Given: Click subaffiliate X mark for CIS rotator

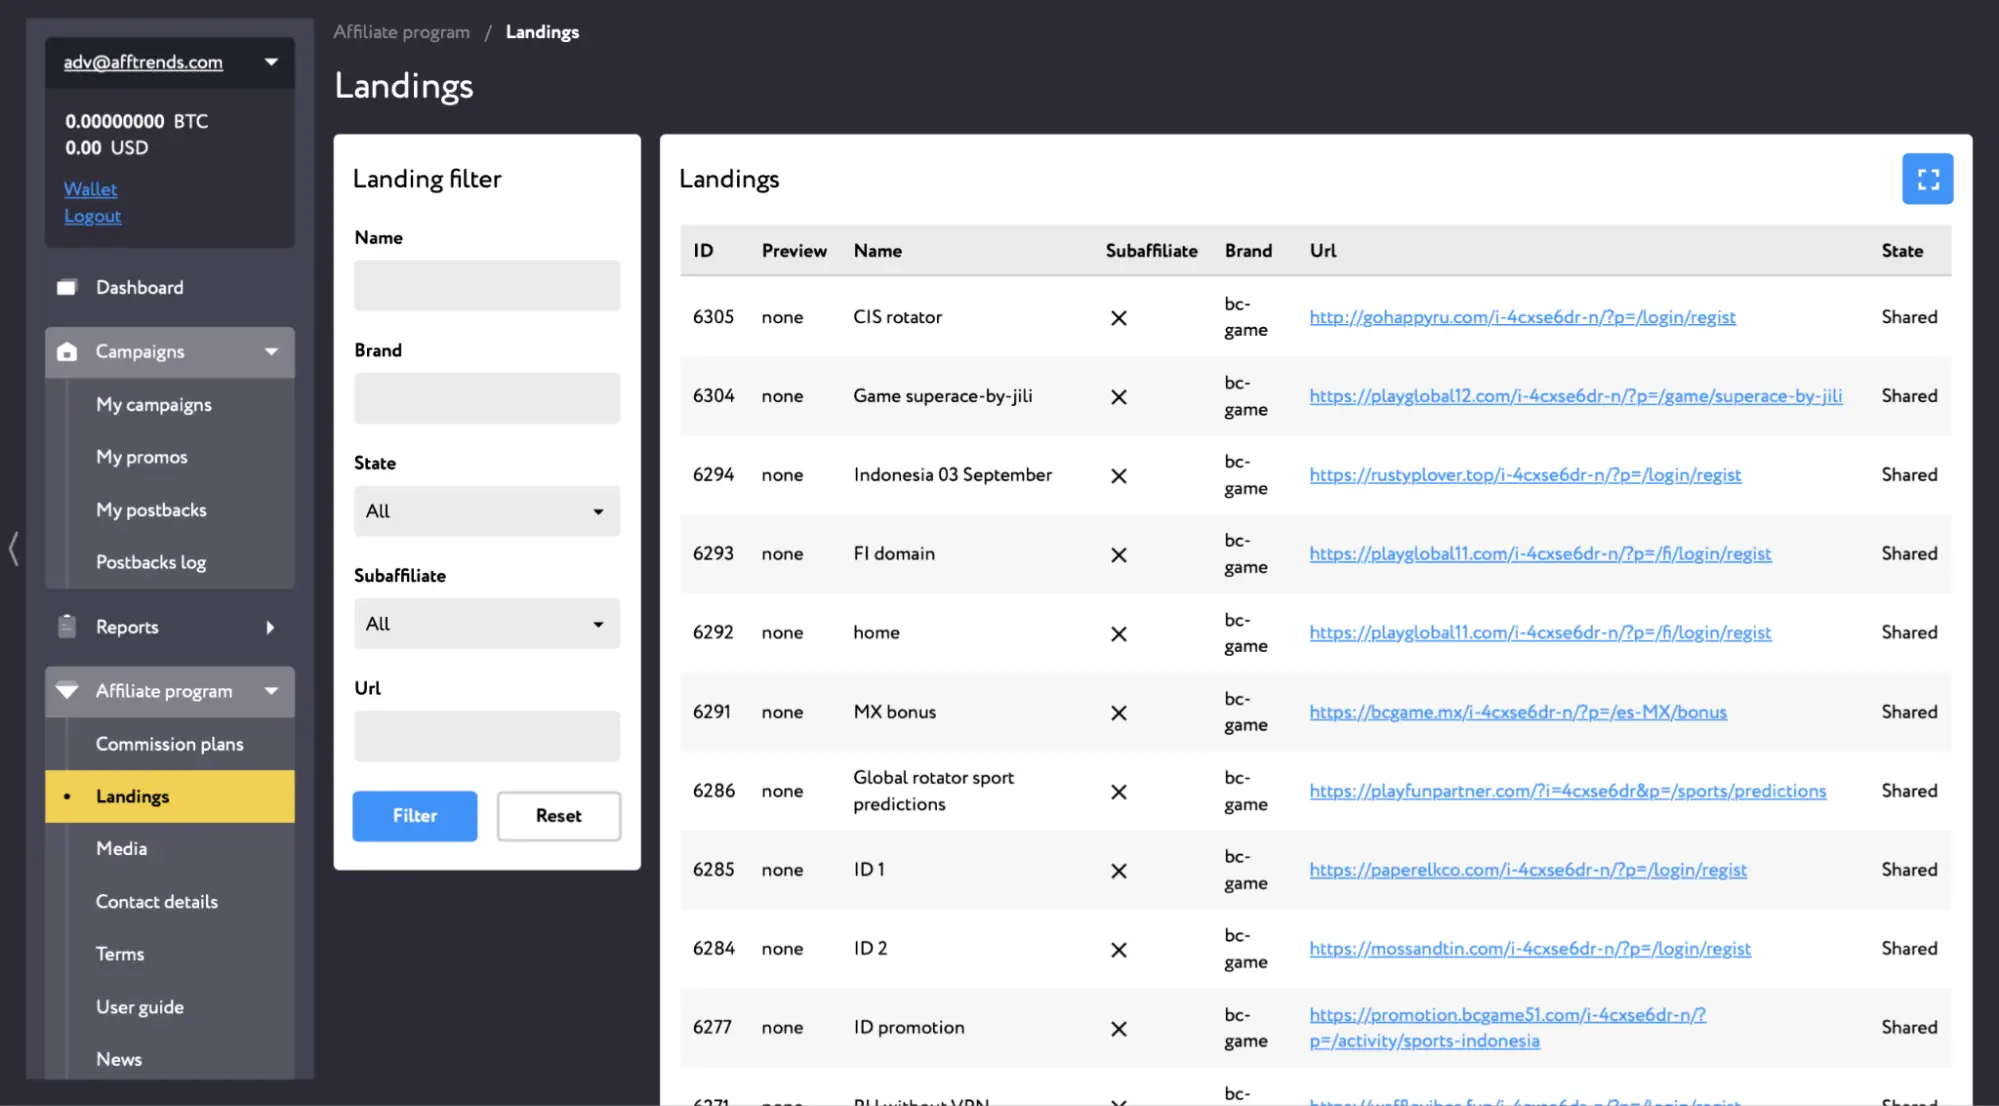Looking at the screenshot, I should point(1119,318).
